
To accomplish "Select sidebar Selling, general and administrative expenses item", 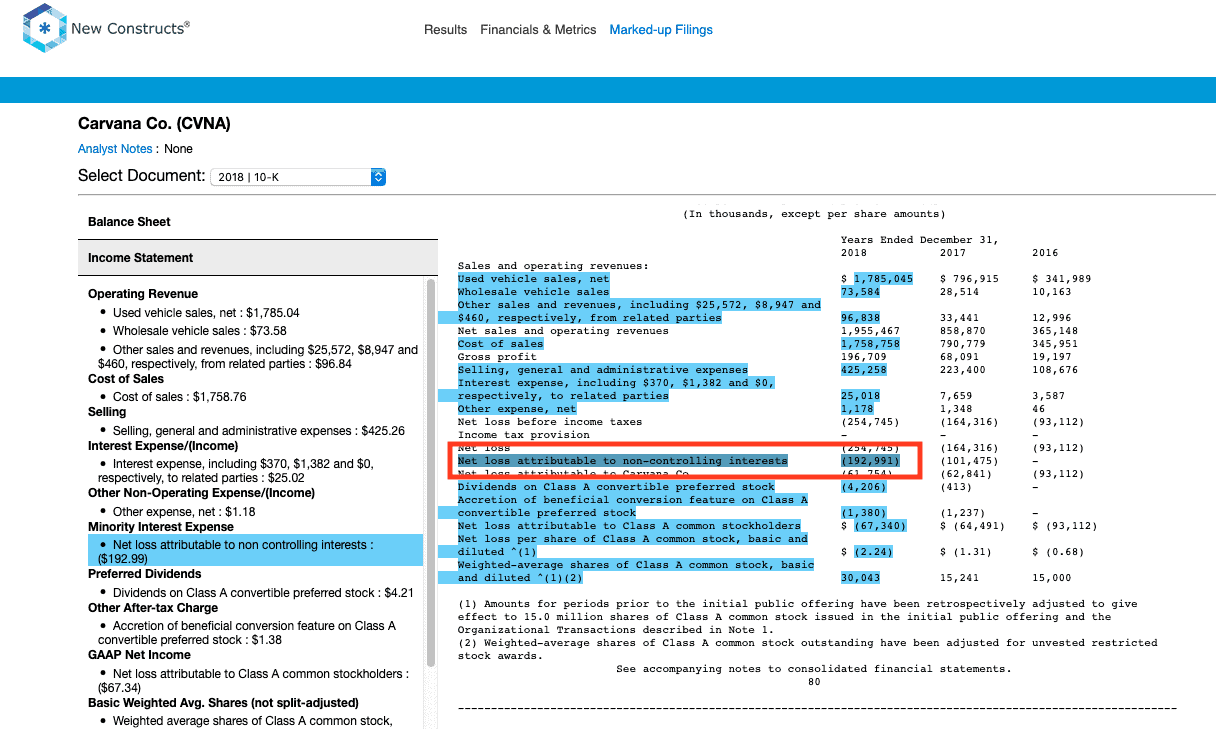I will point(258,431).
